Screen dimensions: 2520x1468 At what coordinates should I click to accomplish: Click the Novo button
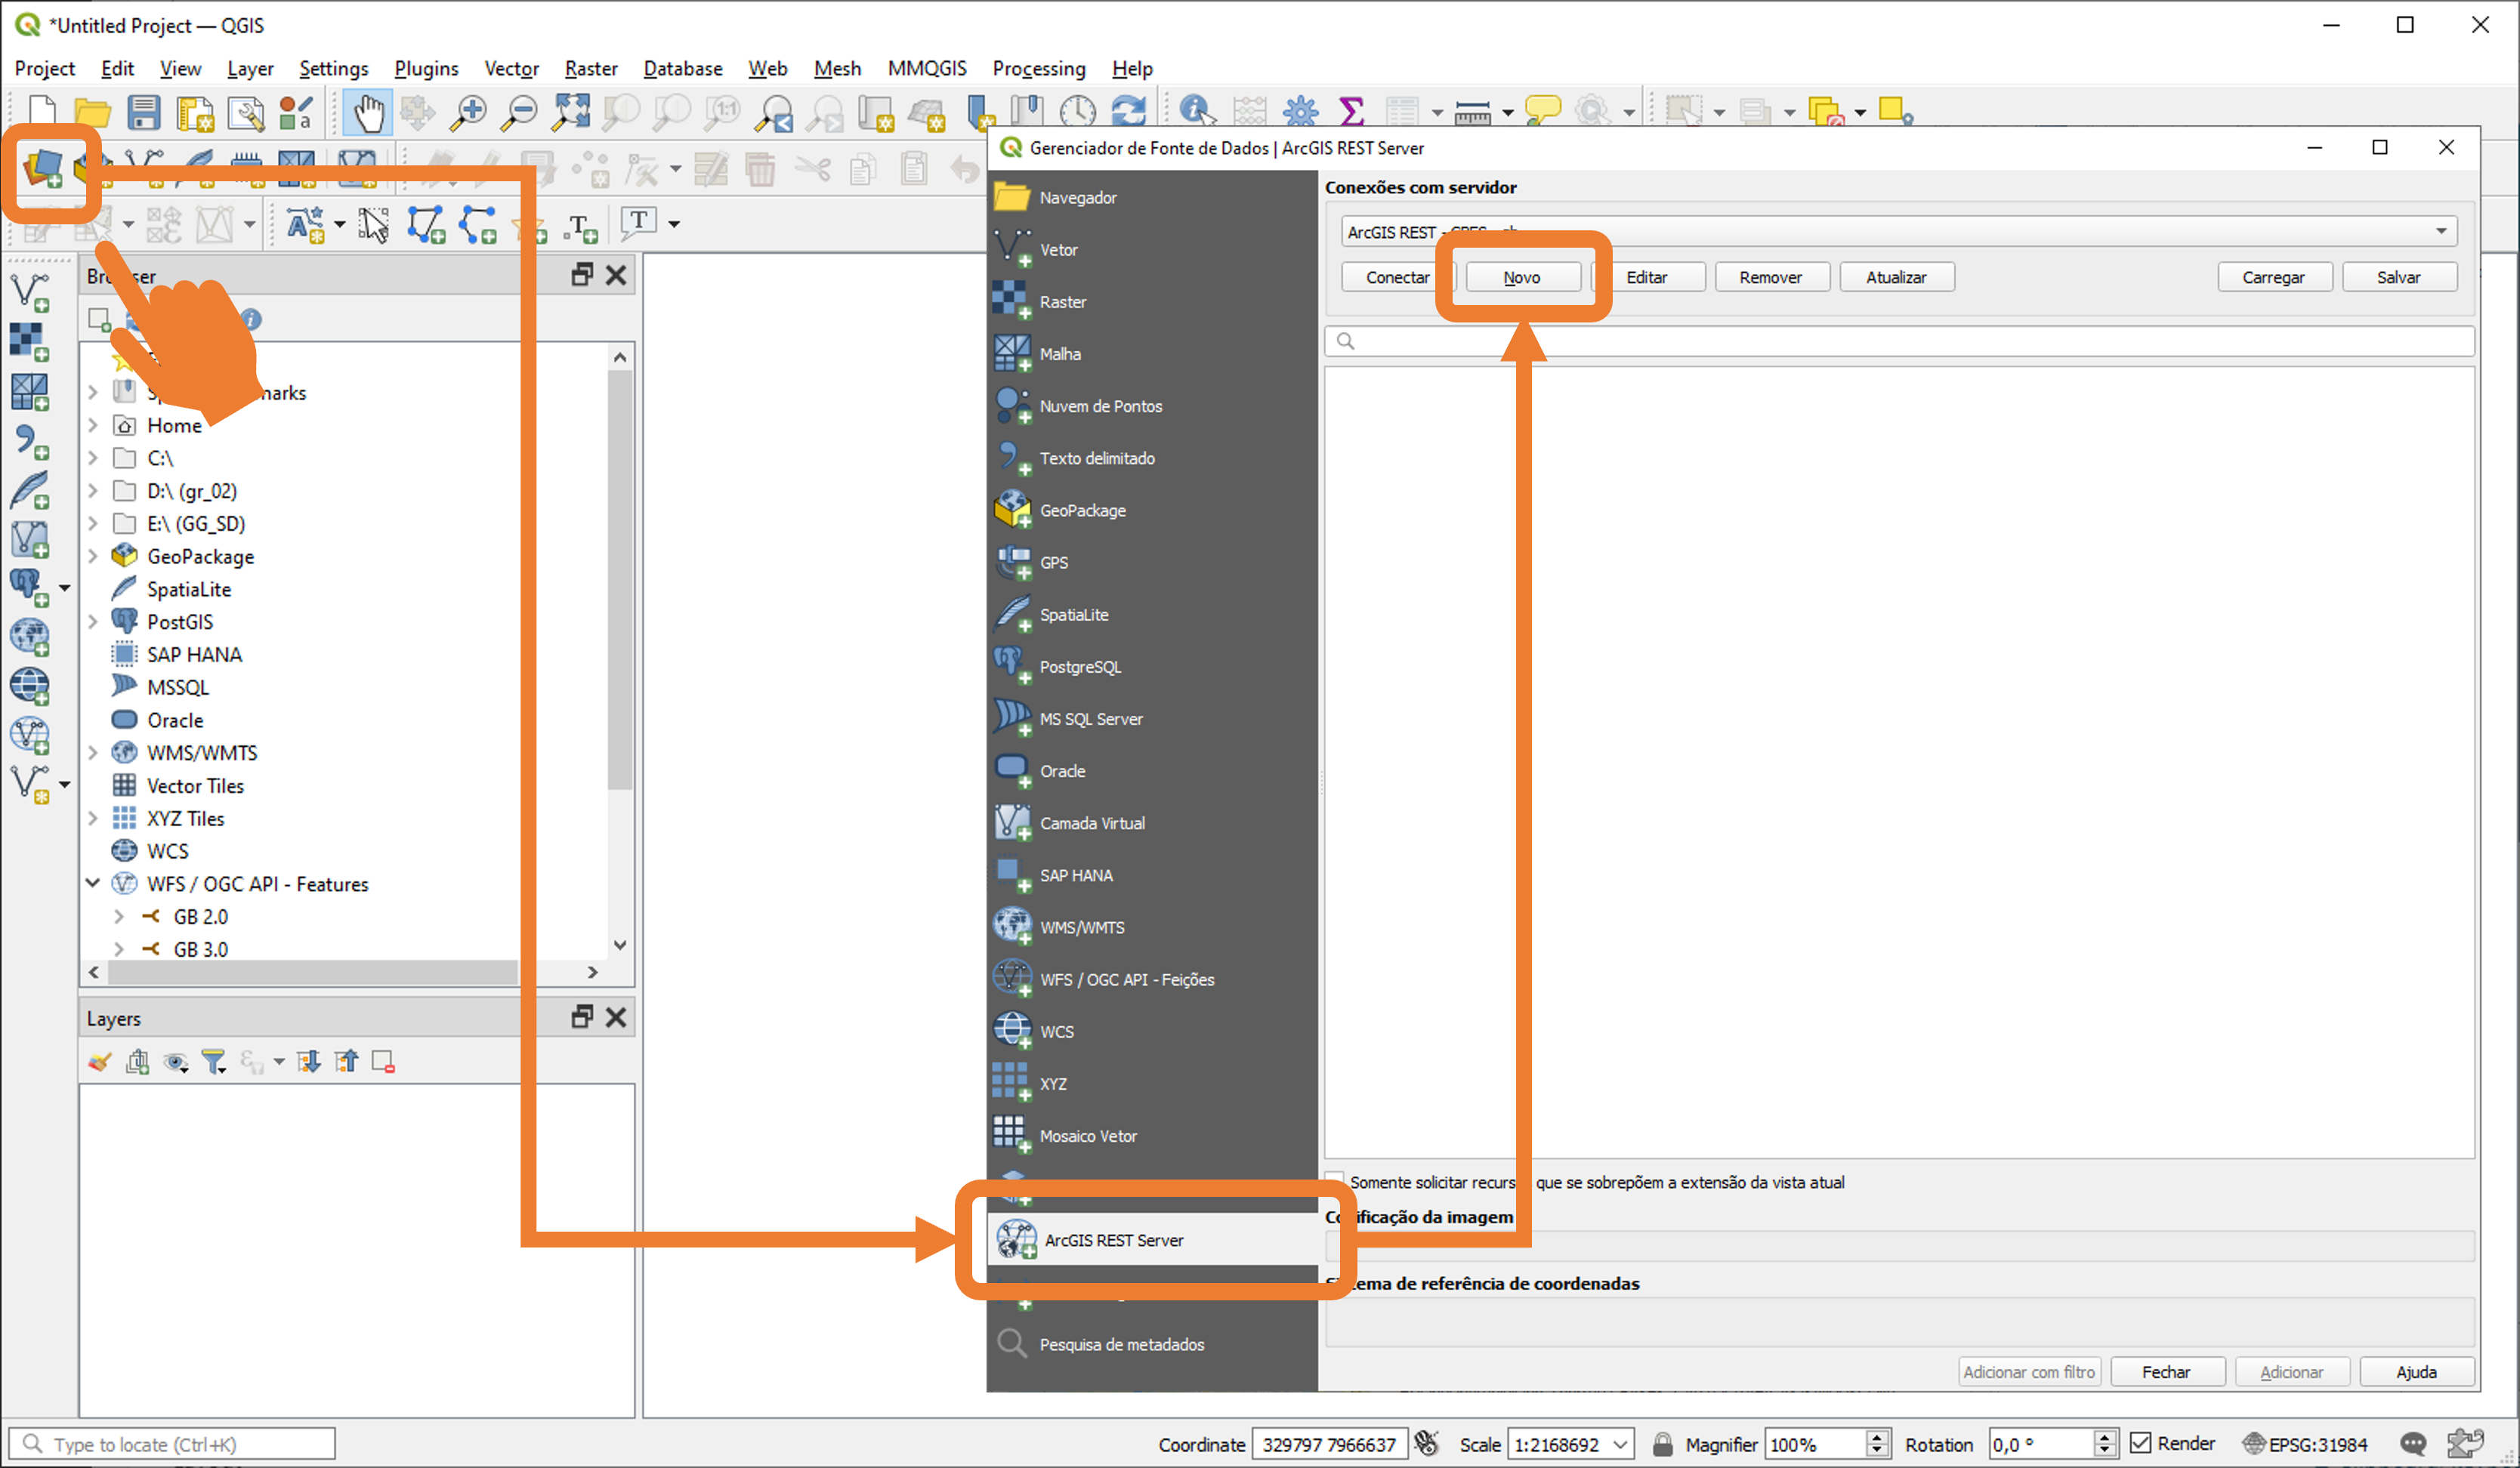click(x=1522, y=277)
